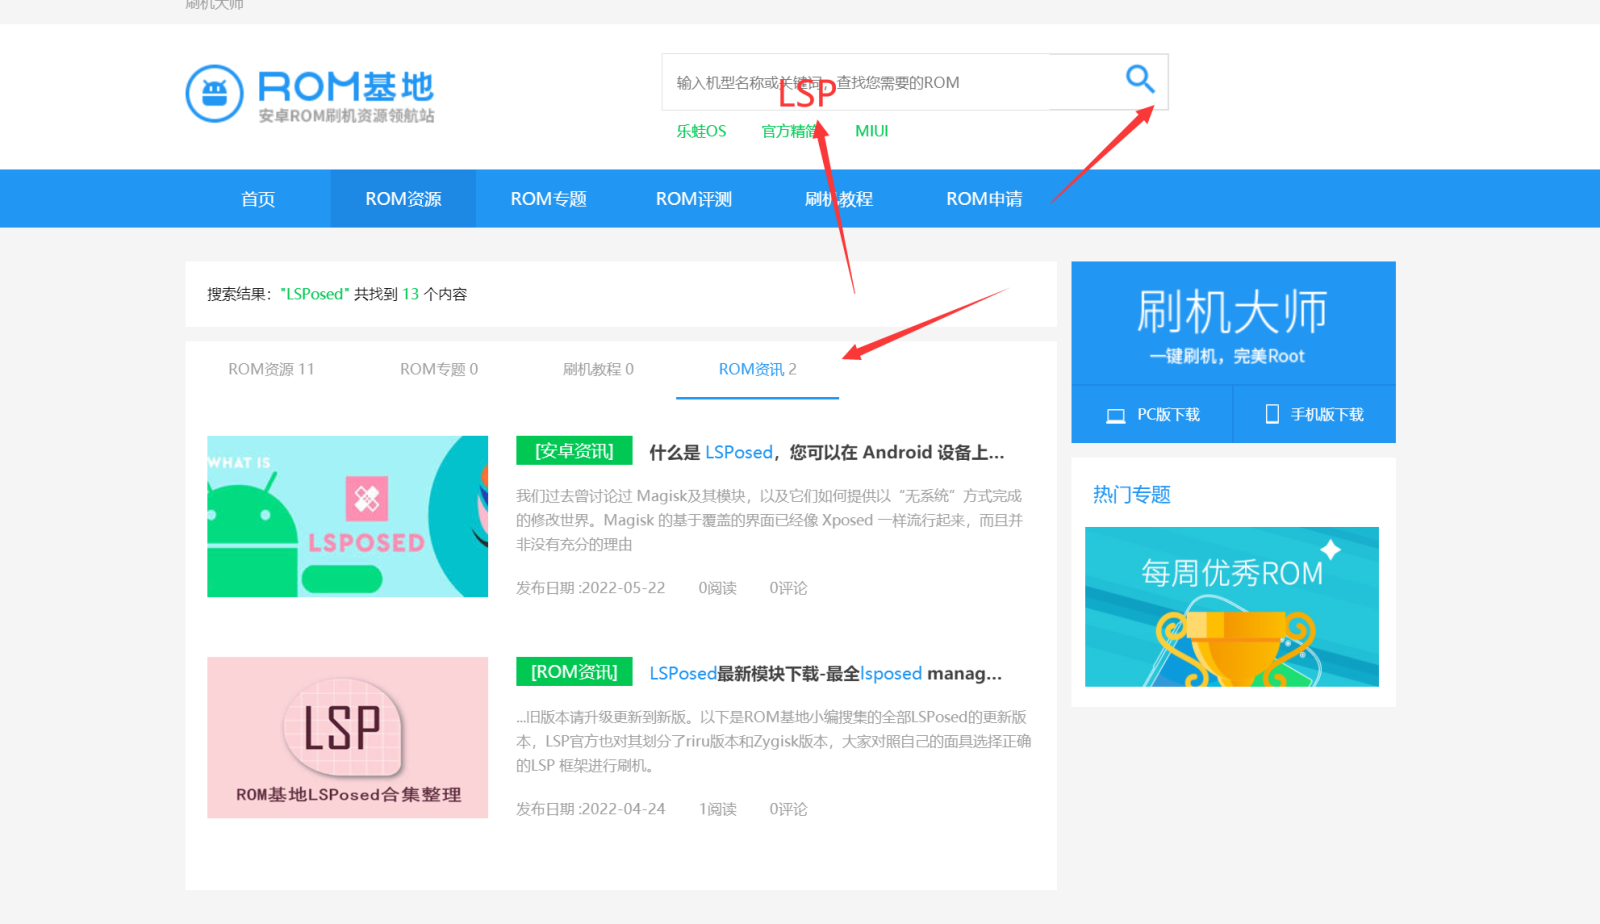Click the ROM基地 site title logo text
Screen dimensions: 1600x924
[346, 87]
